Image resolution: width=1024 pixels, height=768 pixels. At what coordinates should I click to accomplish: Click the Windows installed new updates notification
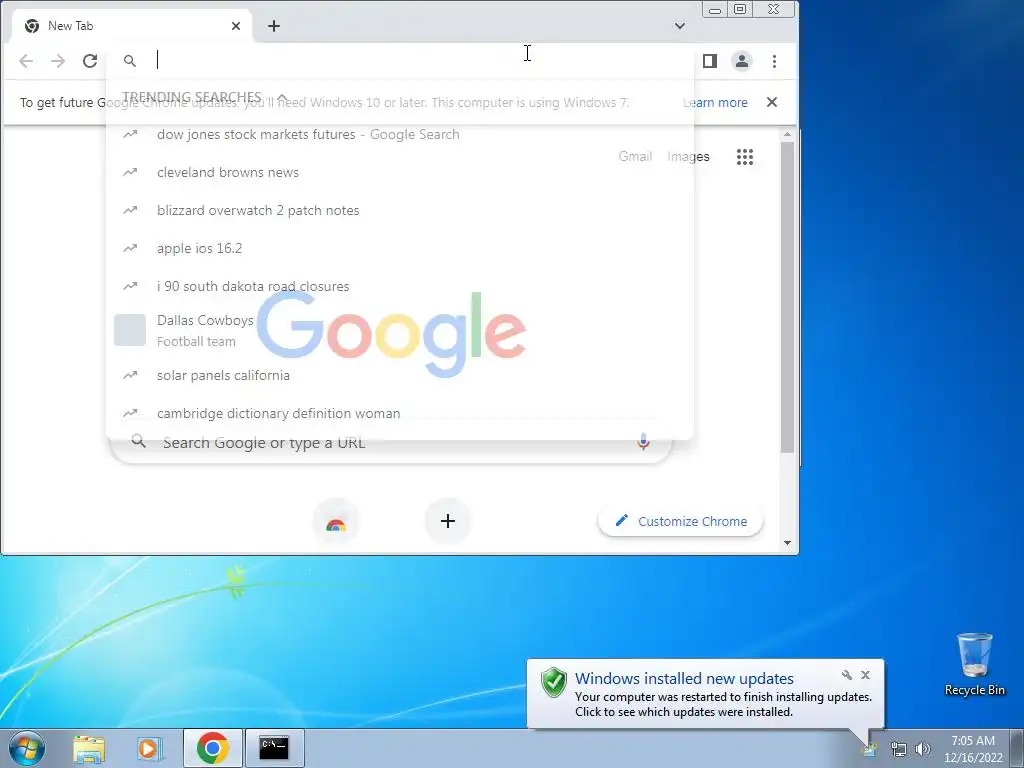point(705,694)
